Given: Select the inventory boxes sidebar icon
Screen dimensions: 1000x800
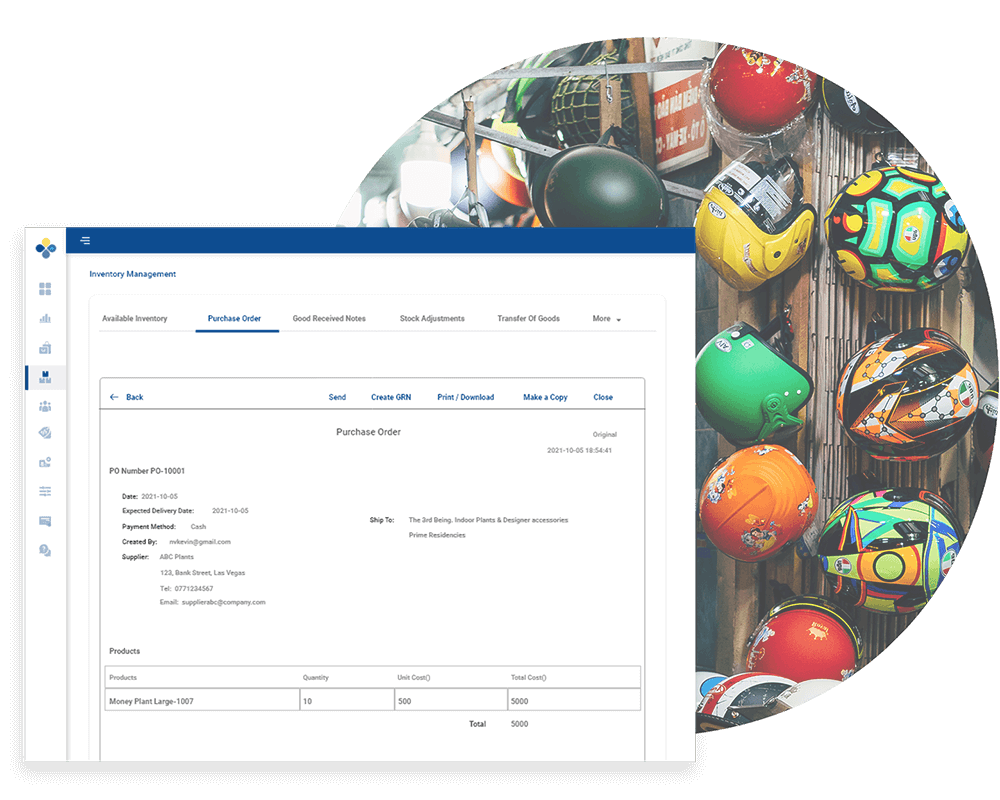Looking at the screenshot, I should pyautogui.click(x=45, y=377).
